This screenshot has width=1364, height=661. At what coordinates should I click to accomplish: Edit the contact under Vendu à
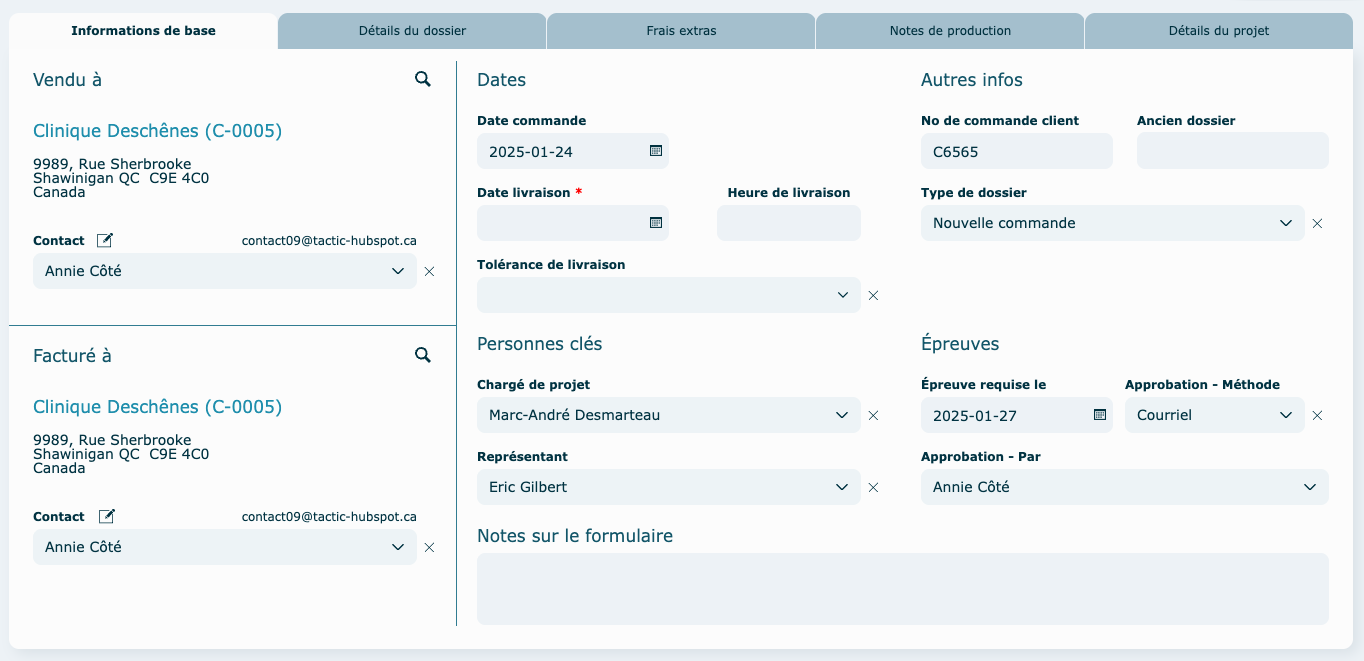pos(105,240)
